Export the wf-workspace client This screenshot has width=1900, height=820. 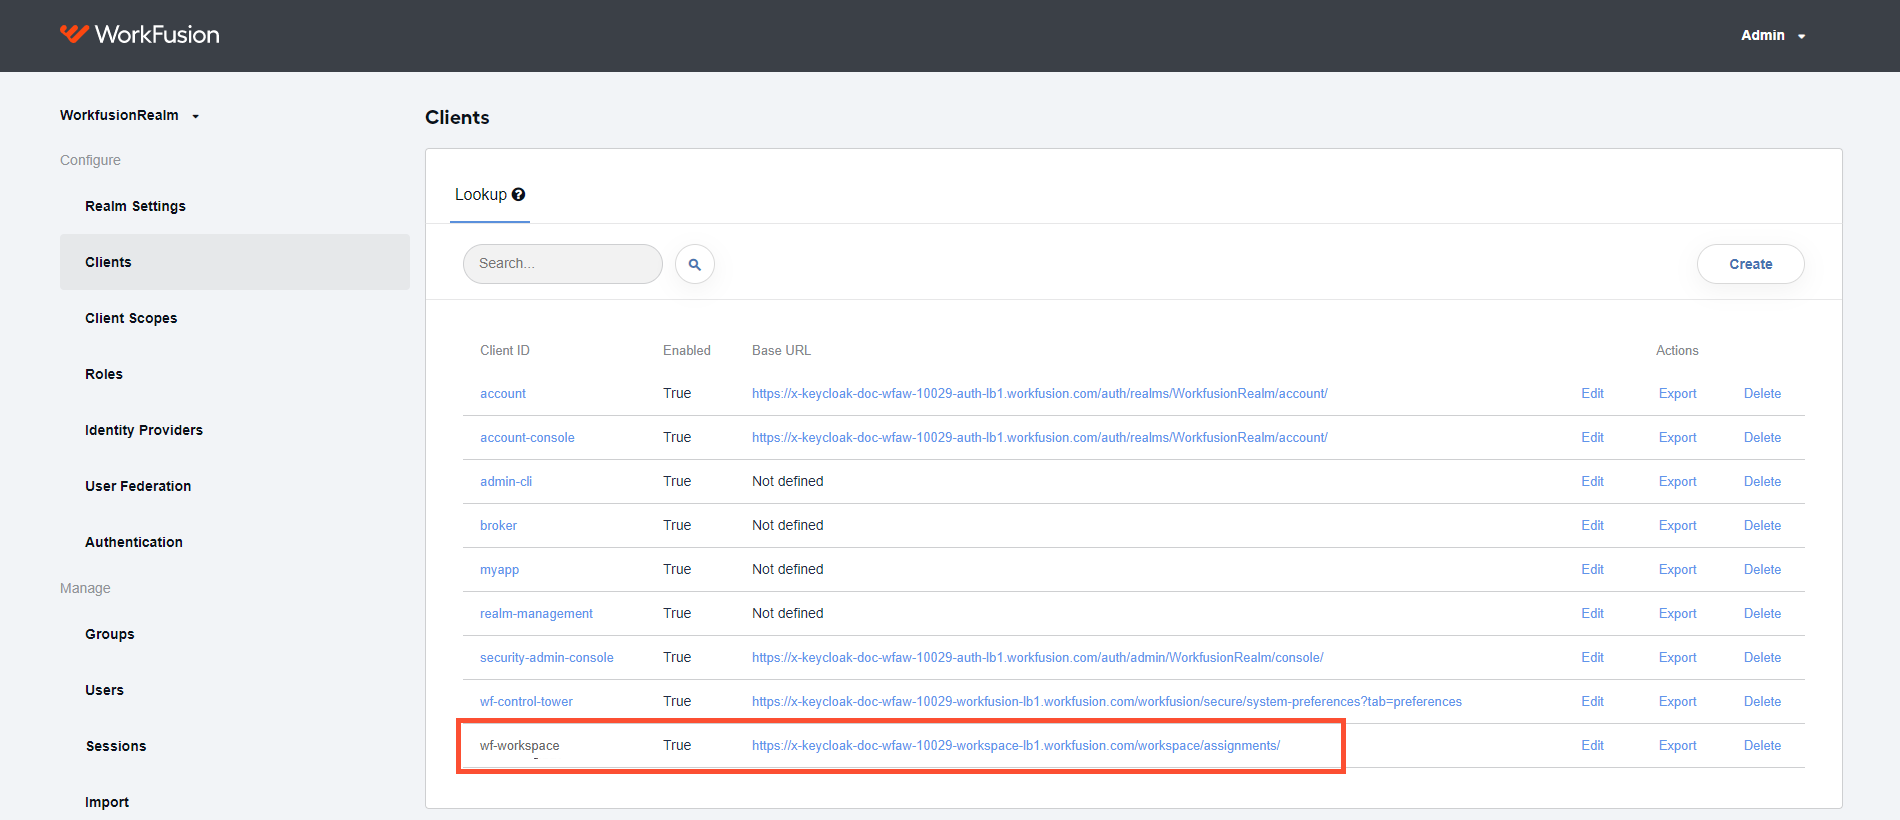pyautogui.click(x=1677, y=746)
